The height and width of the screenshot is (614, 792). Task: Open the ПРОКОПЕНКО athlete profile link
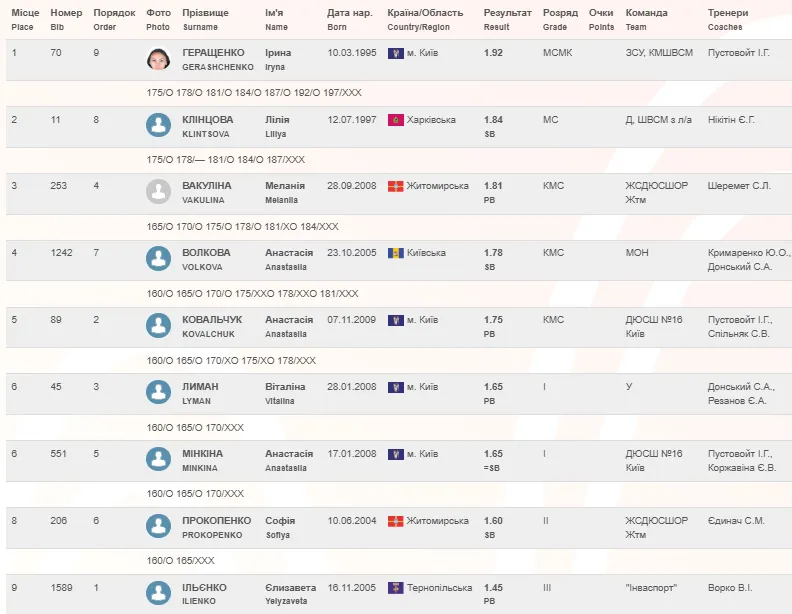point(217,521)
